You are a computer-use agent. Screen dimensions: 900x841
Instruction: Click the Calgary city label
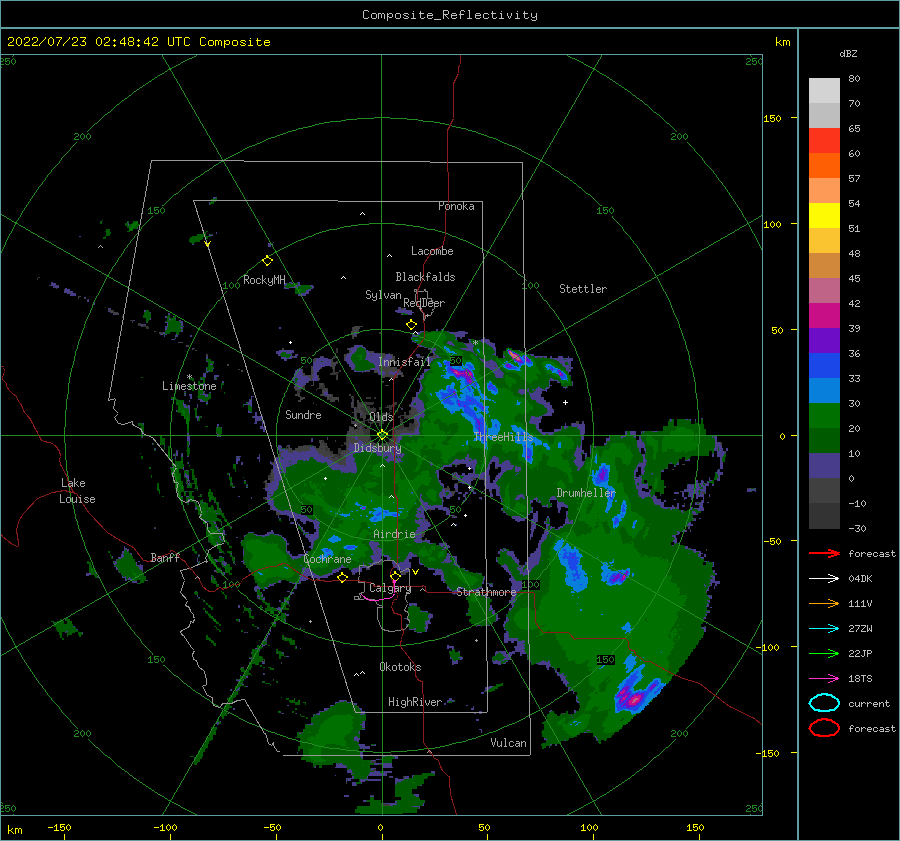[x=390, y=588]
